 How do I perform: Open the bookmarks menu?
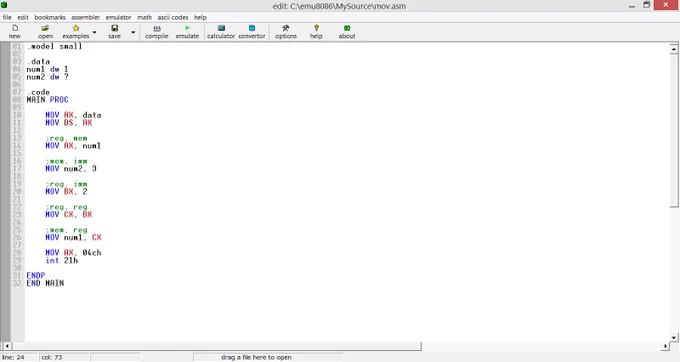pyautogui.click(x=50, y=17)
